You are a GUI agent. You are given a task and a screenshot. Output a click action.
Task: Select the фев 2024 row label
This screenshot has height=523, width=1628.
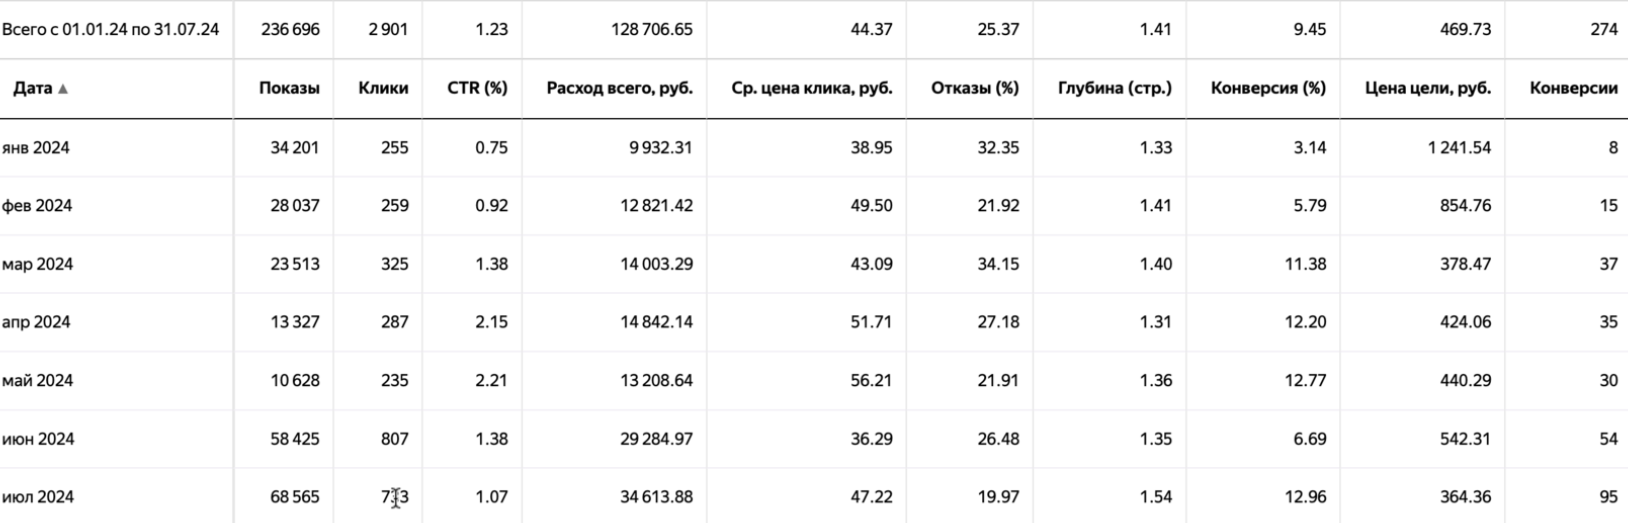click(x=37, y=206)
